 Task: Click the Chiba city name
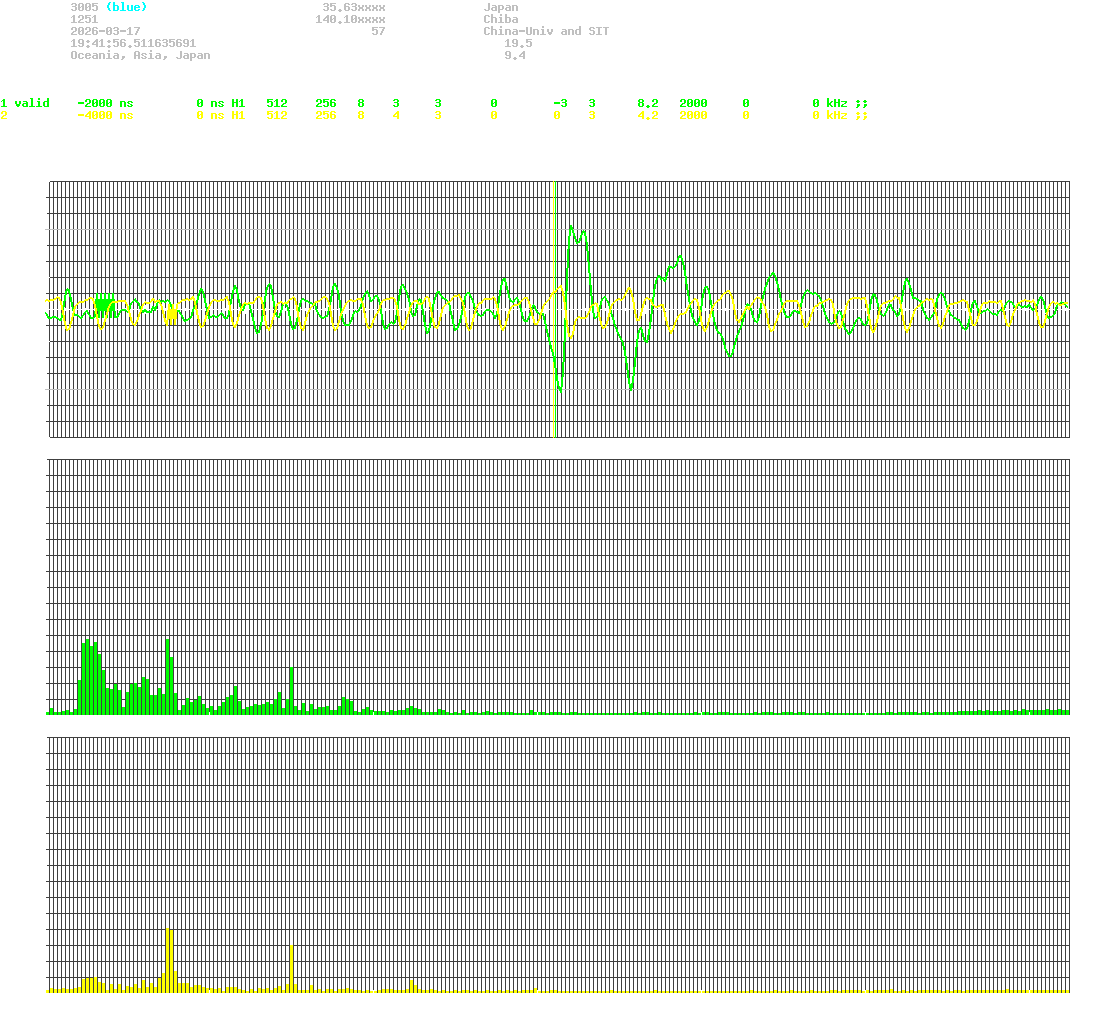[499, 19]
